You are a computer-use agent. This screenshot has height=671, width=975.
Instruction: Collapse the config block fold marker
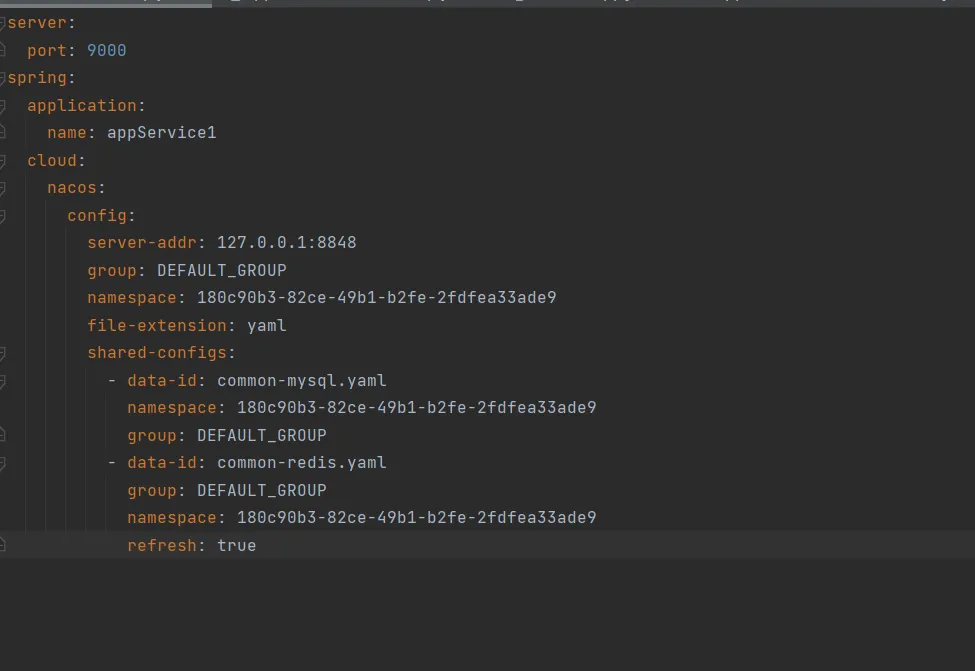(x=3, y=215)
